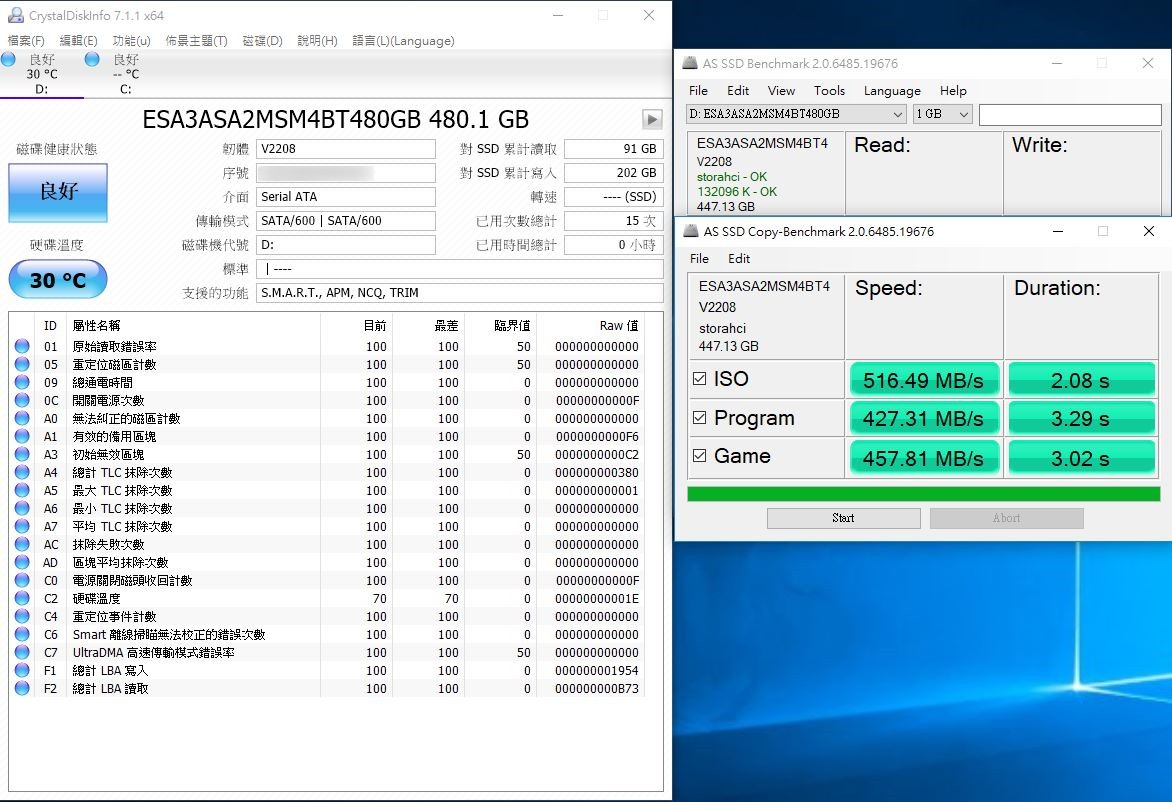Click the 總計 LBA 寫入 attribute row text
Image resolution: width=1172 pixels, height=802 pixels.
click(110, 670)
